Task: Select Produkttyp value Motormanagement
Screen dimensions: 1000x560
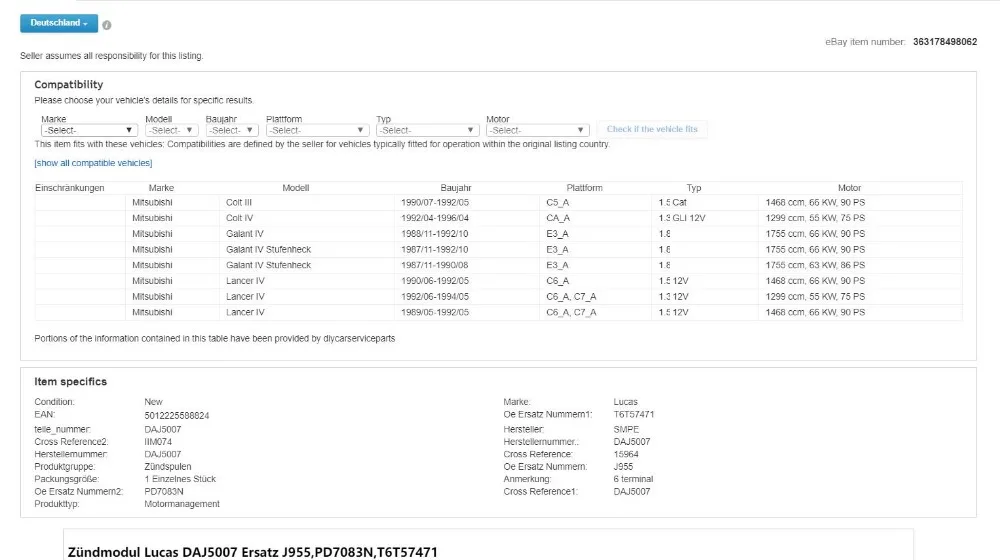Action: [182, 504]
